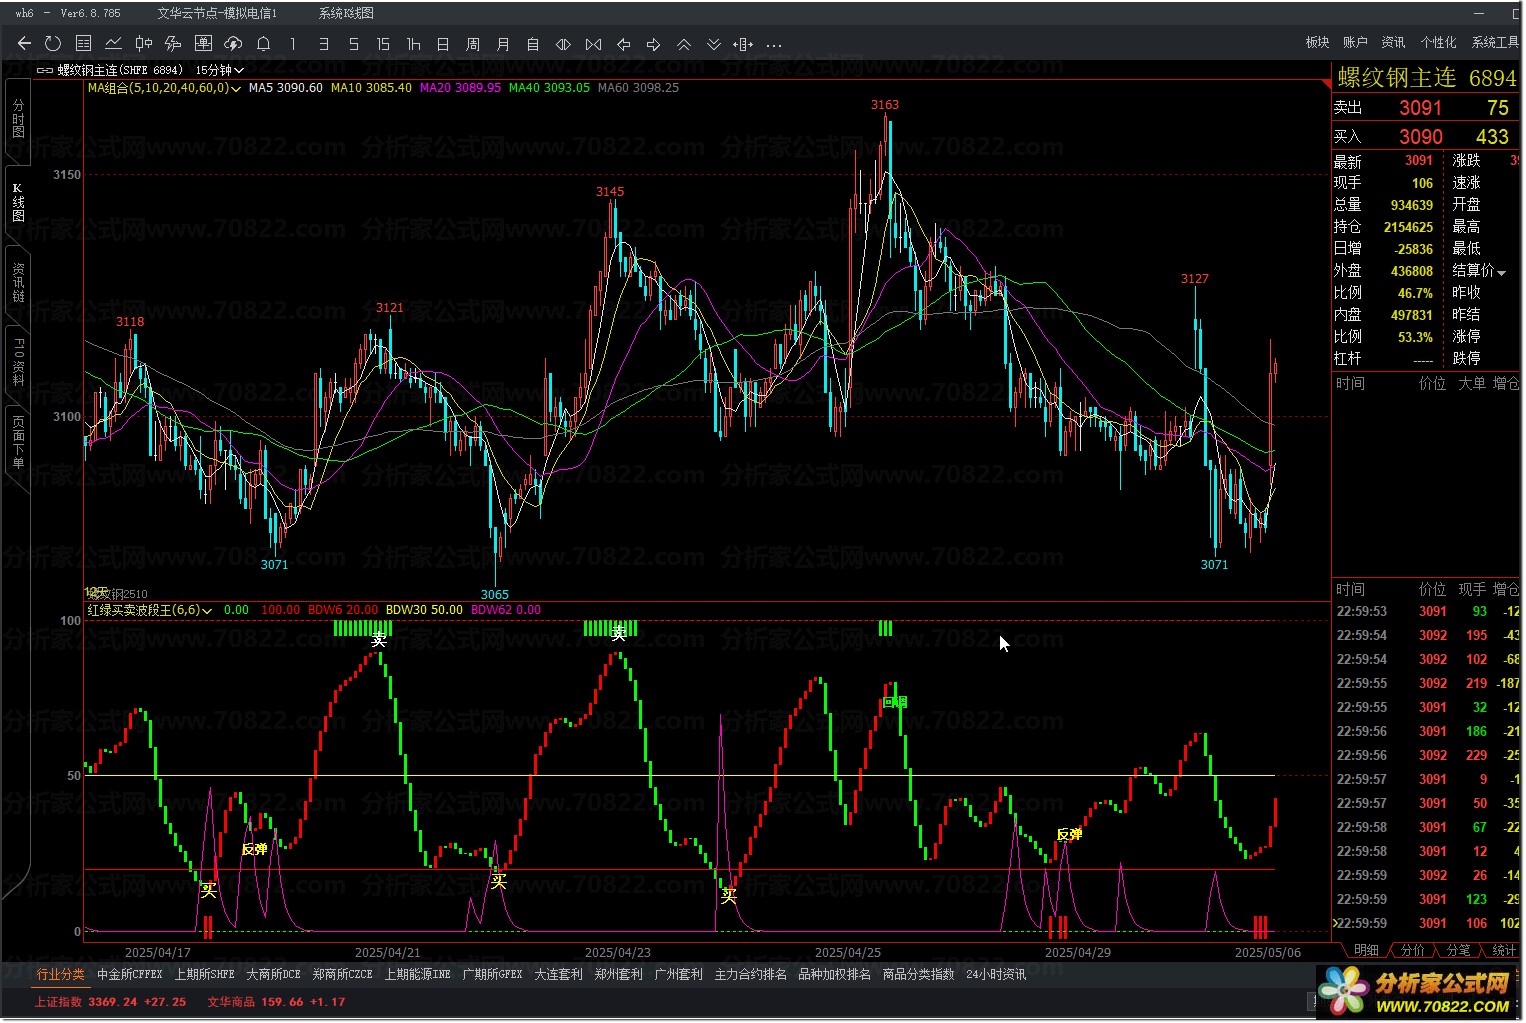
Task: Select the 15-minute period button
Action: [x=383, y=44]
